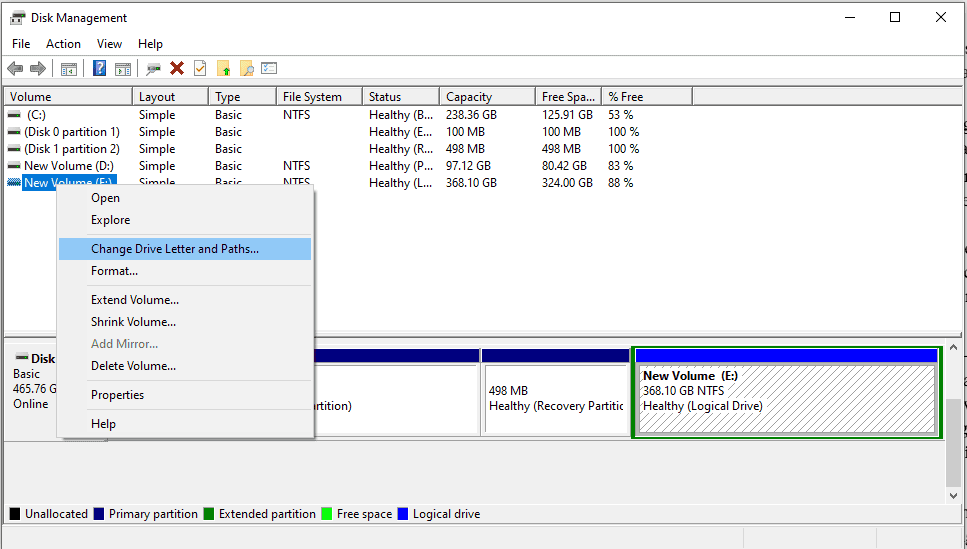Sort by the Status column header
The width and height of the screenshot is (967, 549).
click(x=401, y=97)
